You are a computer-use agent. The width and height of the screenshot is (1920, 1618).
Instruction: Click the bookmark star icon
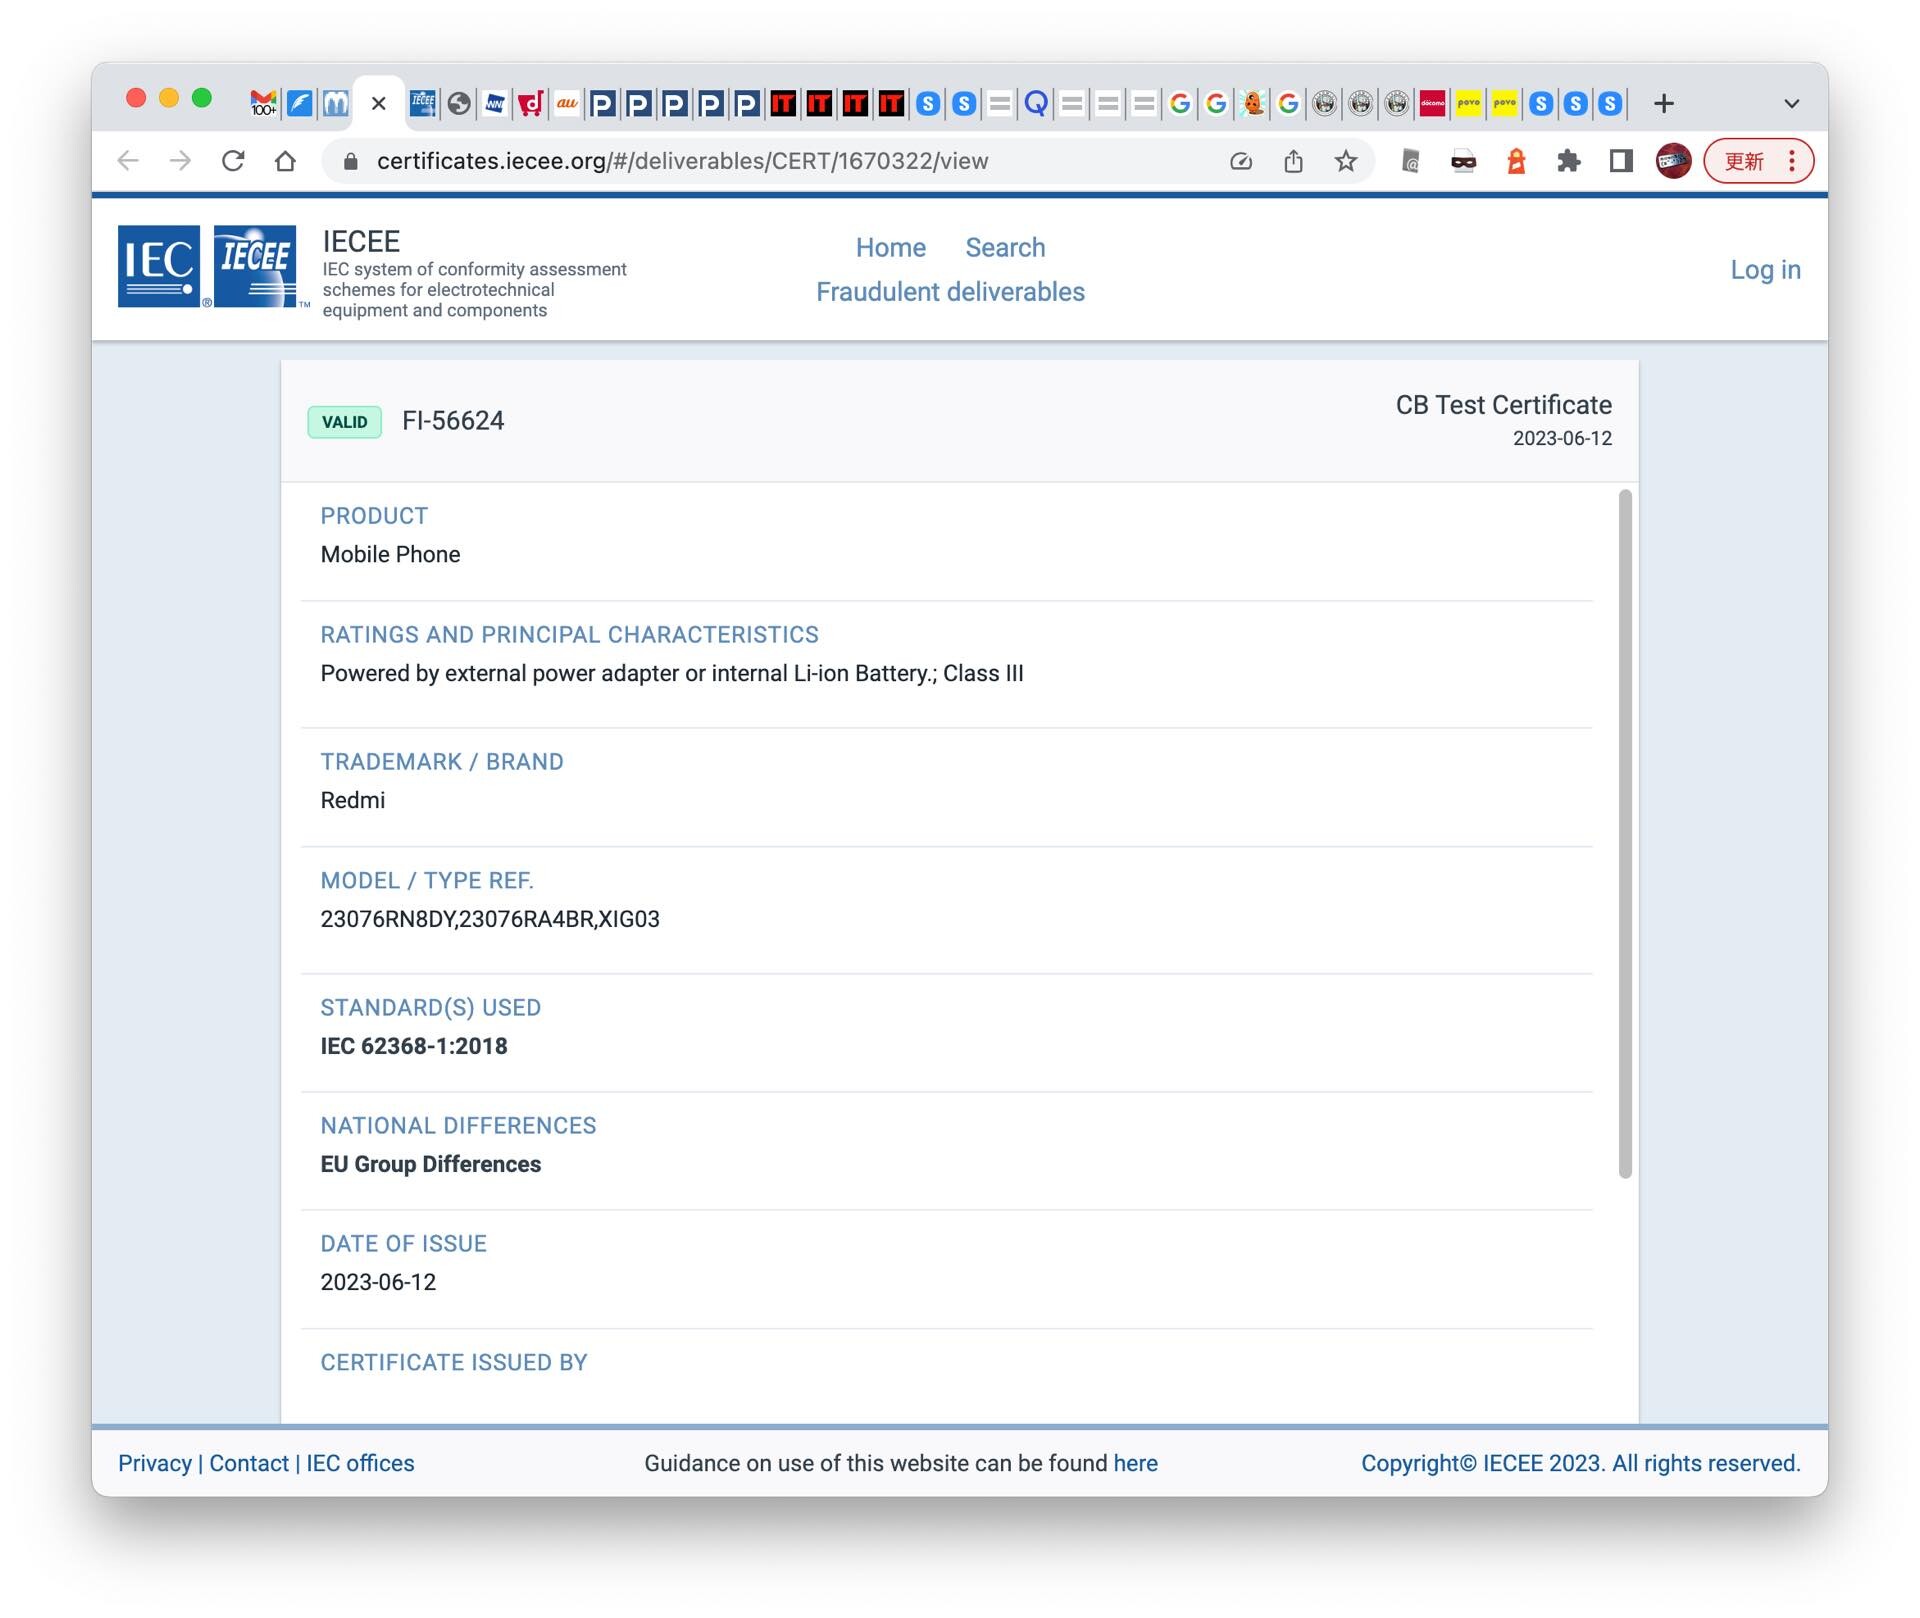click(x=1346, y=161)
